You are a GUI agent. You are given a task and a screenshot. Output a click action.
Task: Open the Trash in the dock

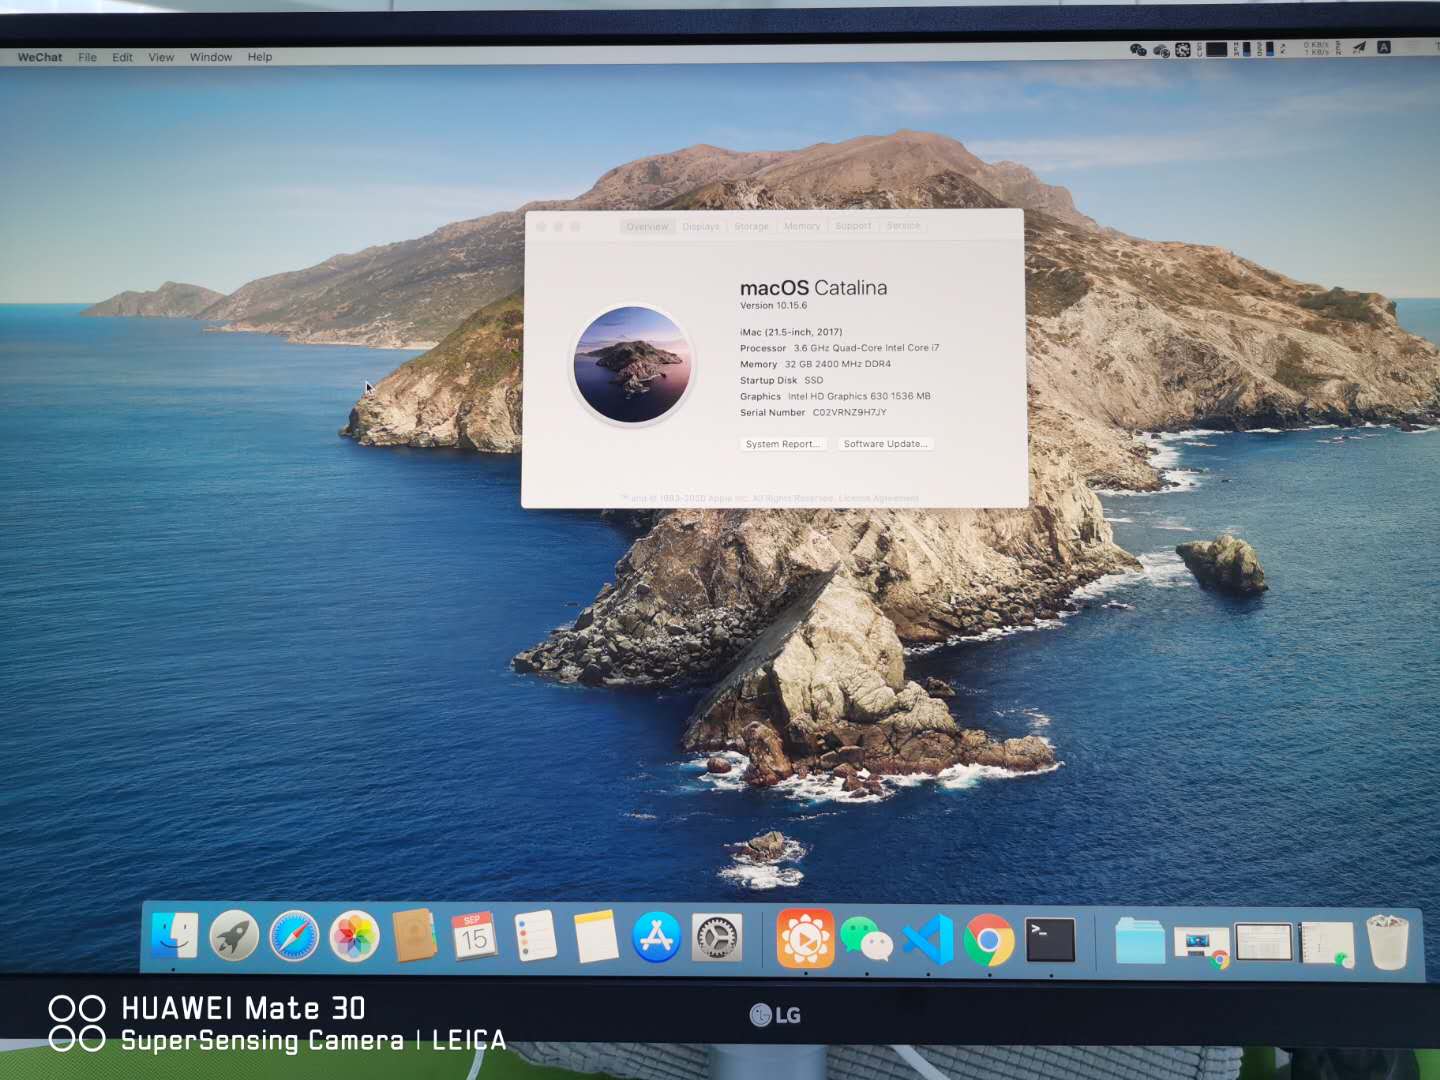(x=1388, y=942)
